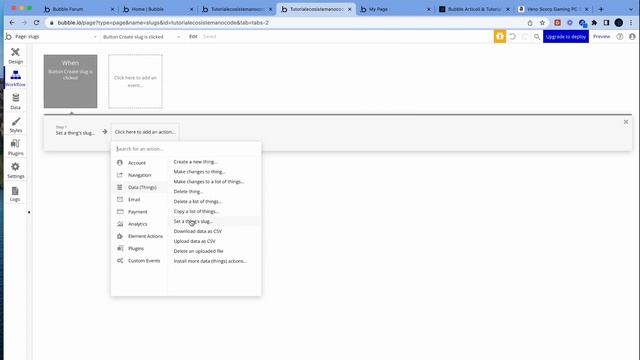This screenshot has width=640, height=360.
Task: Click the Click here to add an action button
Action: point(145,132)
